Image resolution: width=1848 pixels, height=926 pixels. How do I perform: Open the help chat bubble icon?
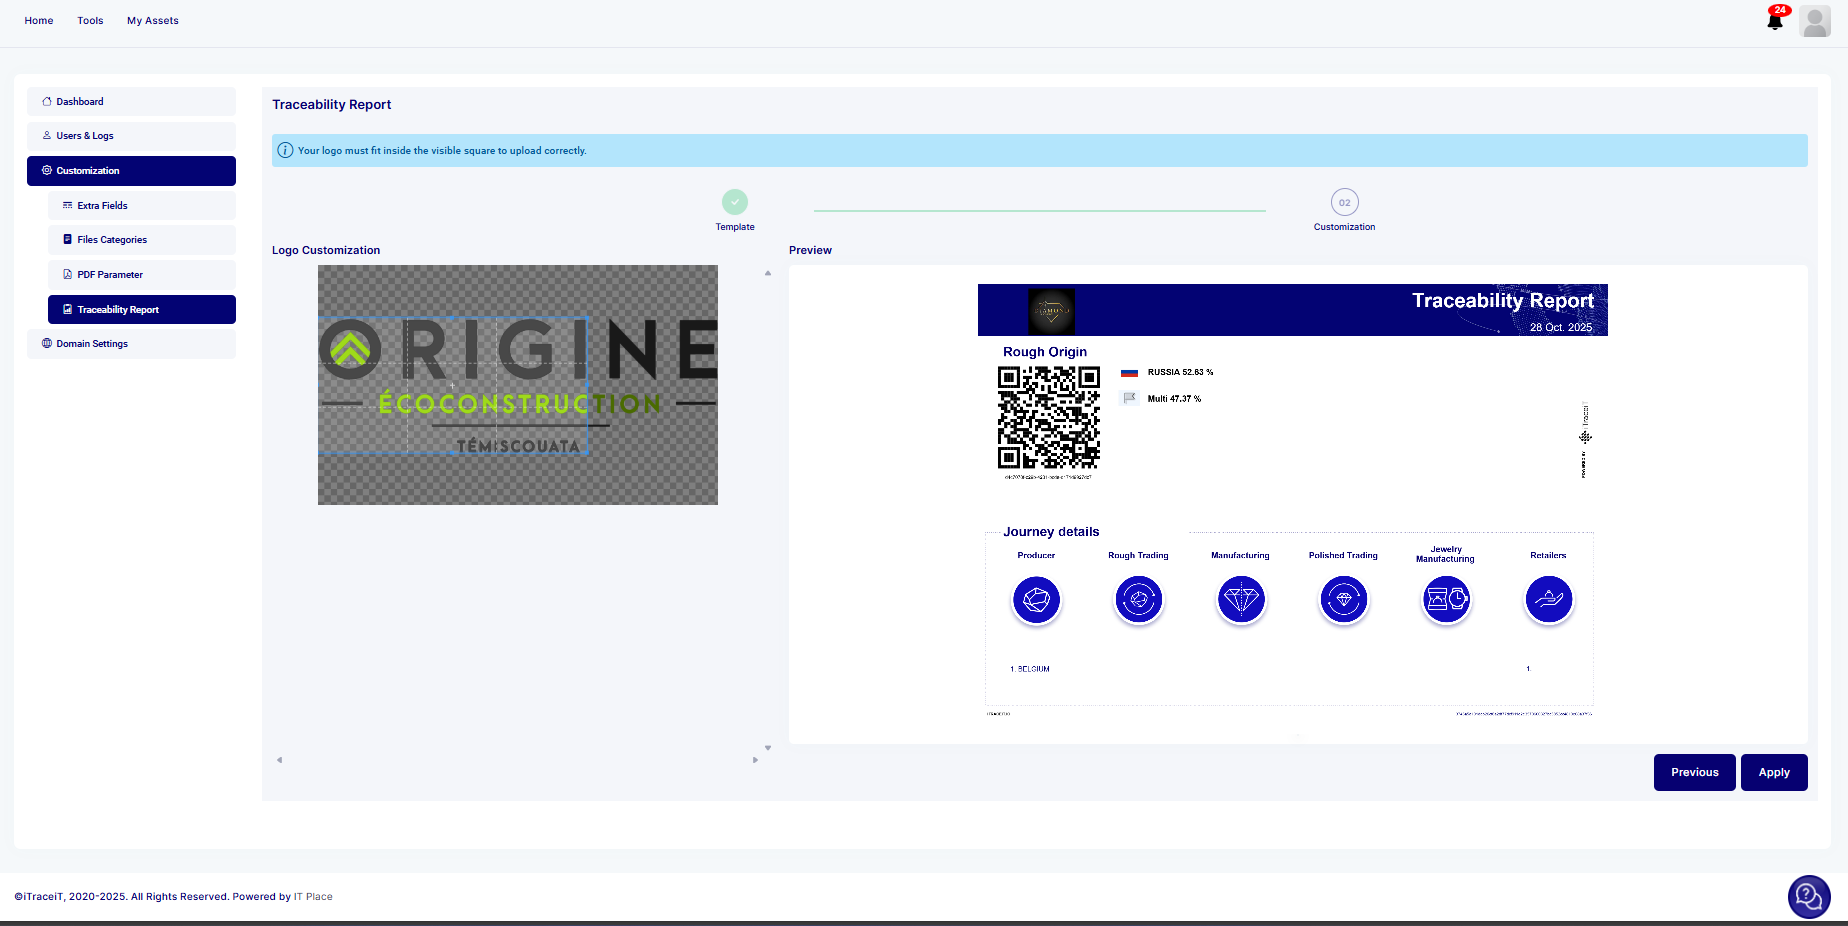click(x=1808, y=896)
